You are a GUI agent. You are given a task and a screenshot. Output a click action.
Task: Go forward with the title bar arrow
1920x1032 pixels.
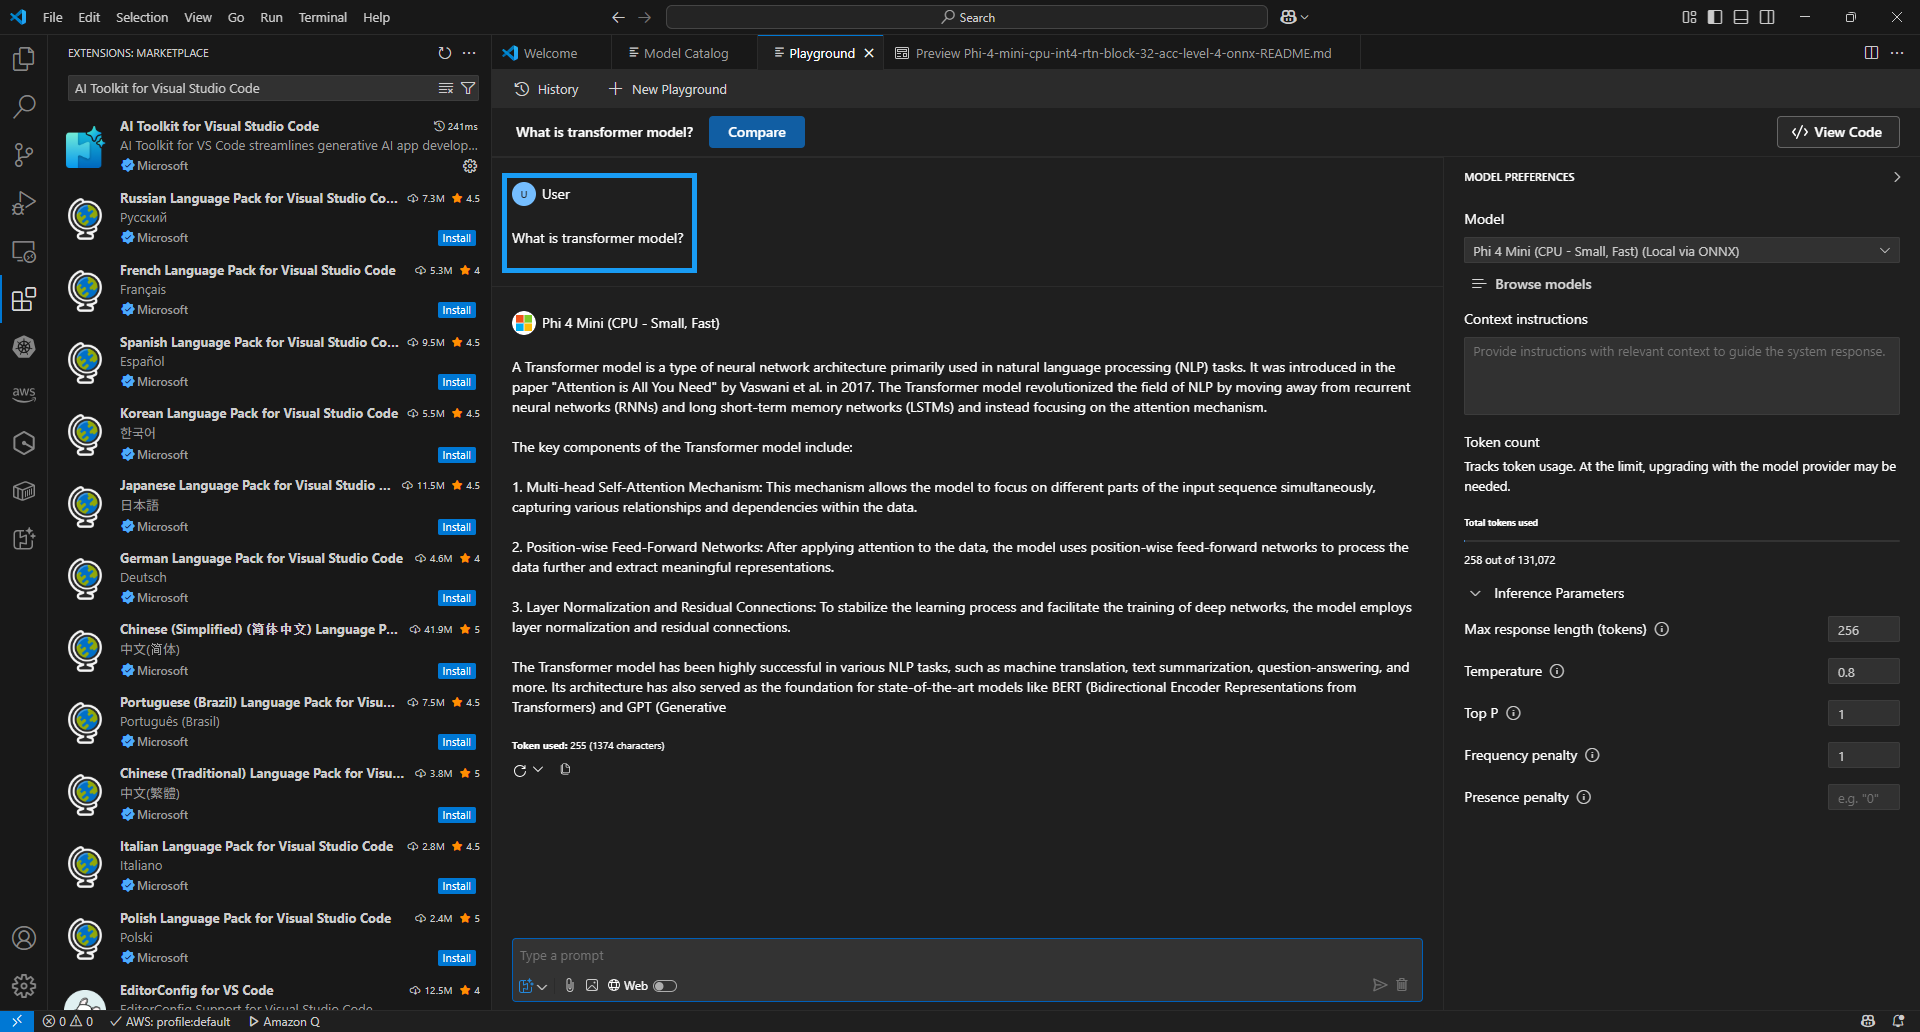coord(644,17)
